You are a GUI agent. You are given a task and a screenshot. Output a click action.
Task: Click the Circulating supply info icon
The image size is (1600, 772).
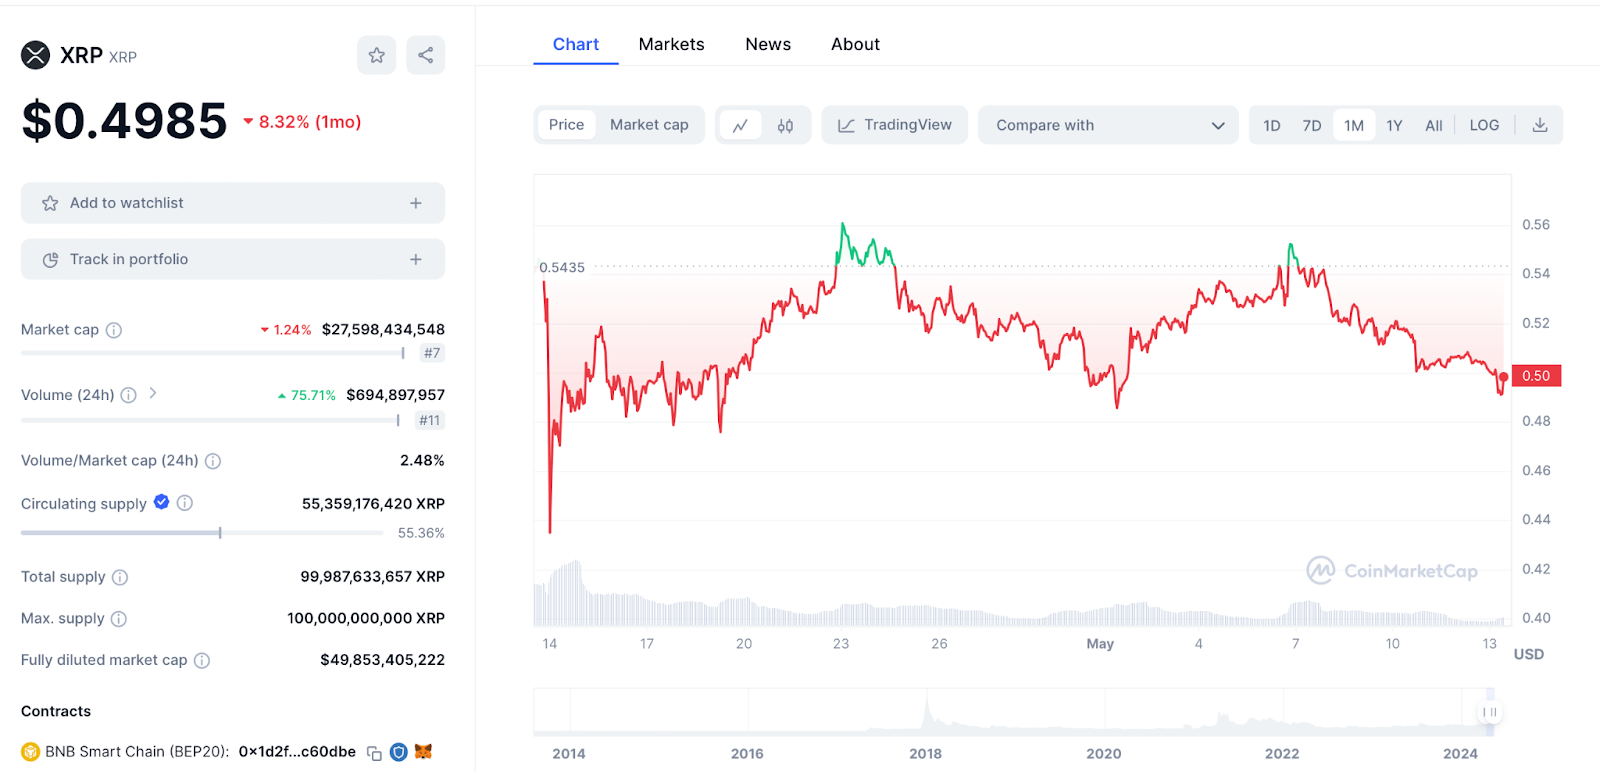[x=185, y=503]
